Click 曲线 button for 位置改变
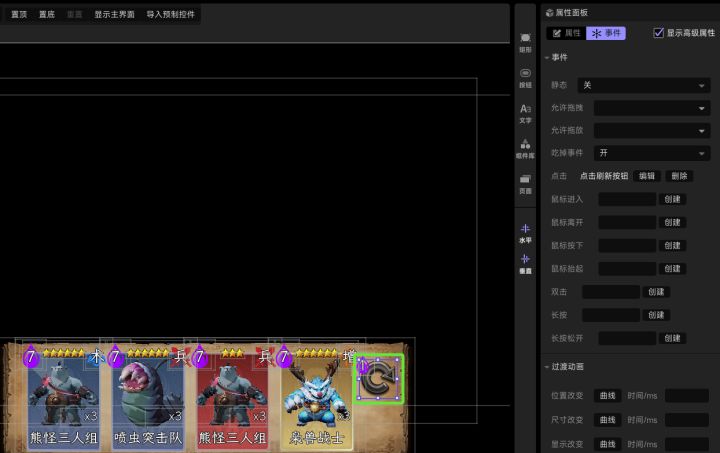The image size is (720, 453). pos(608,396)
